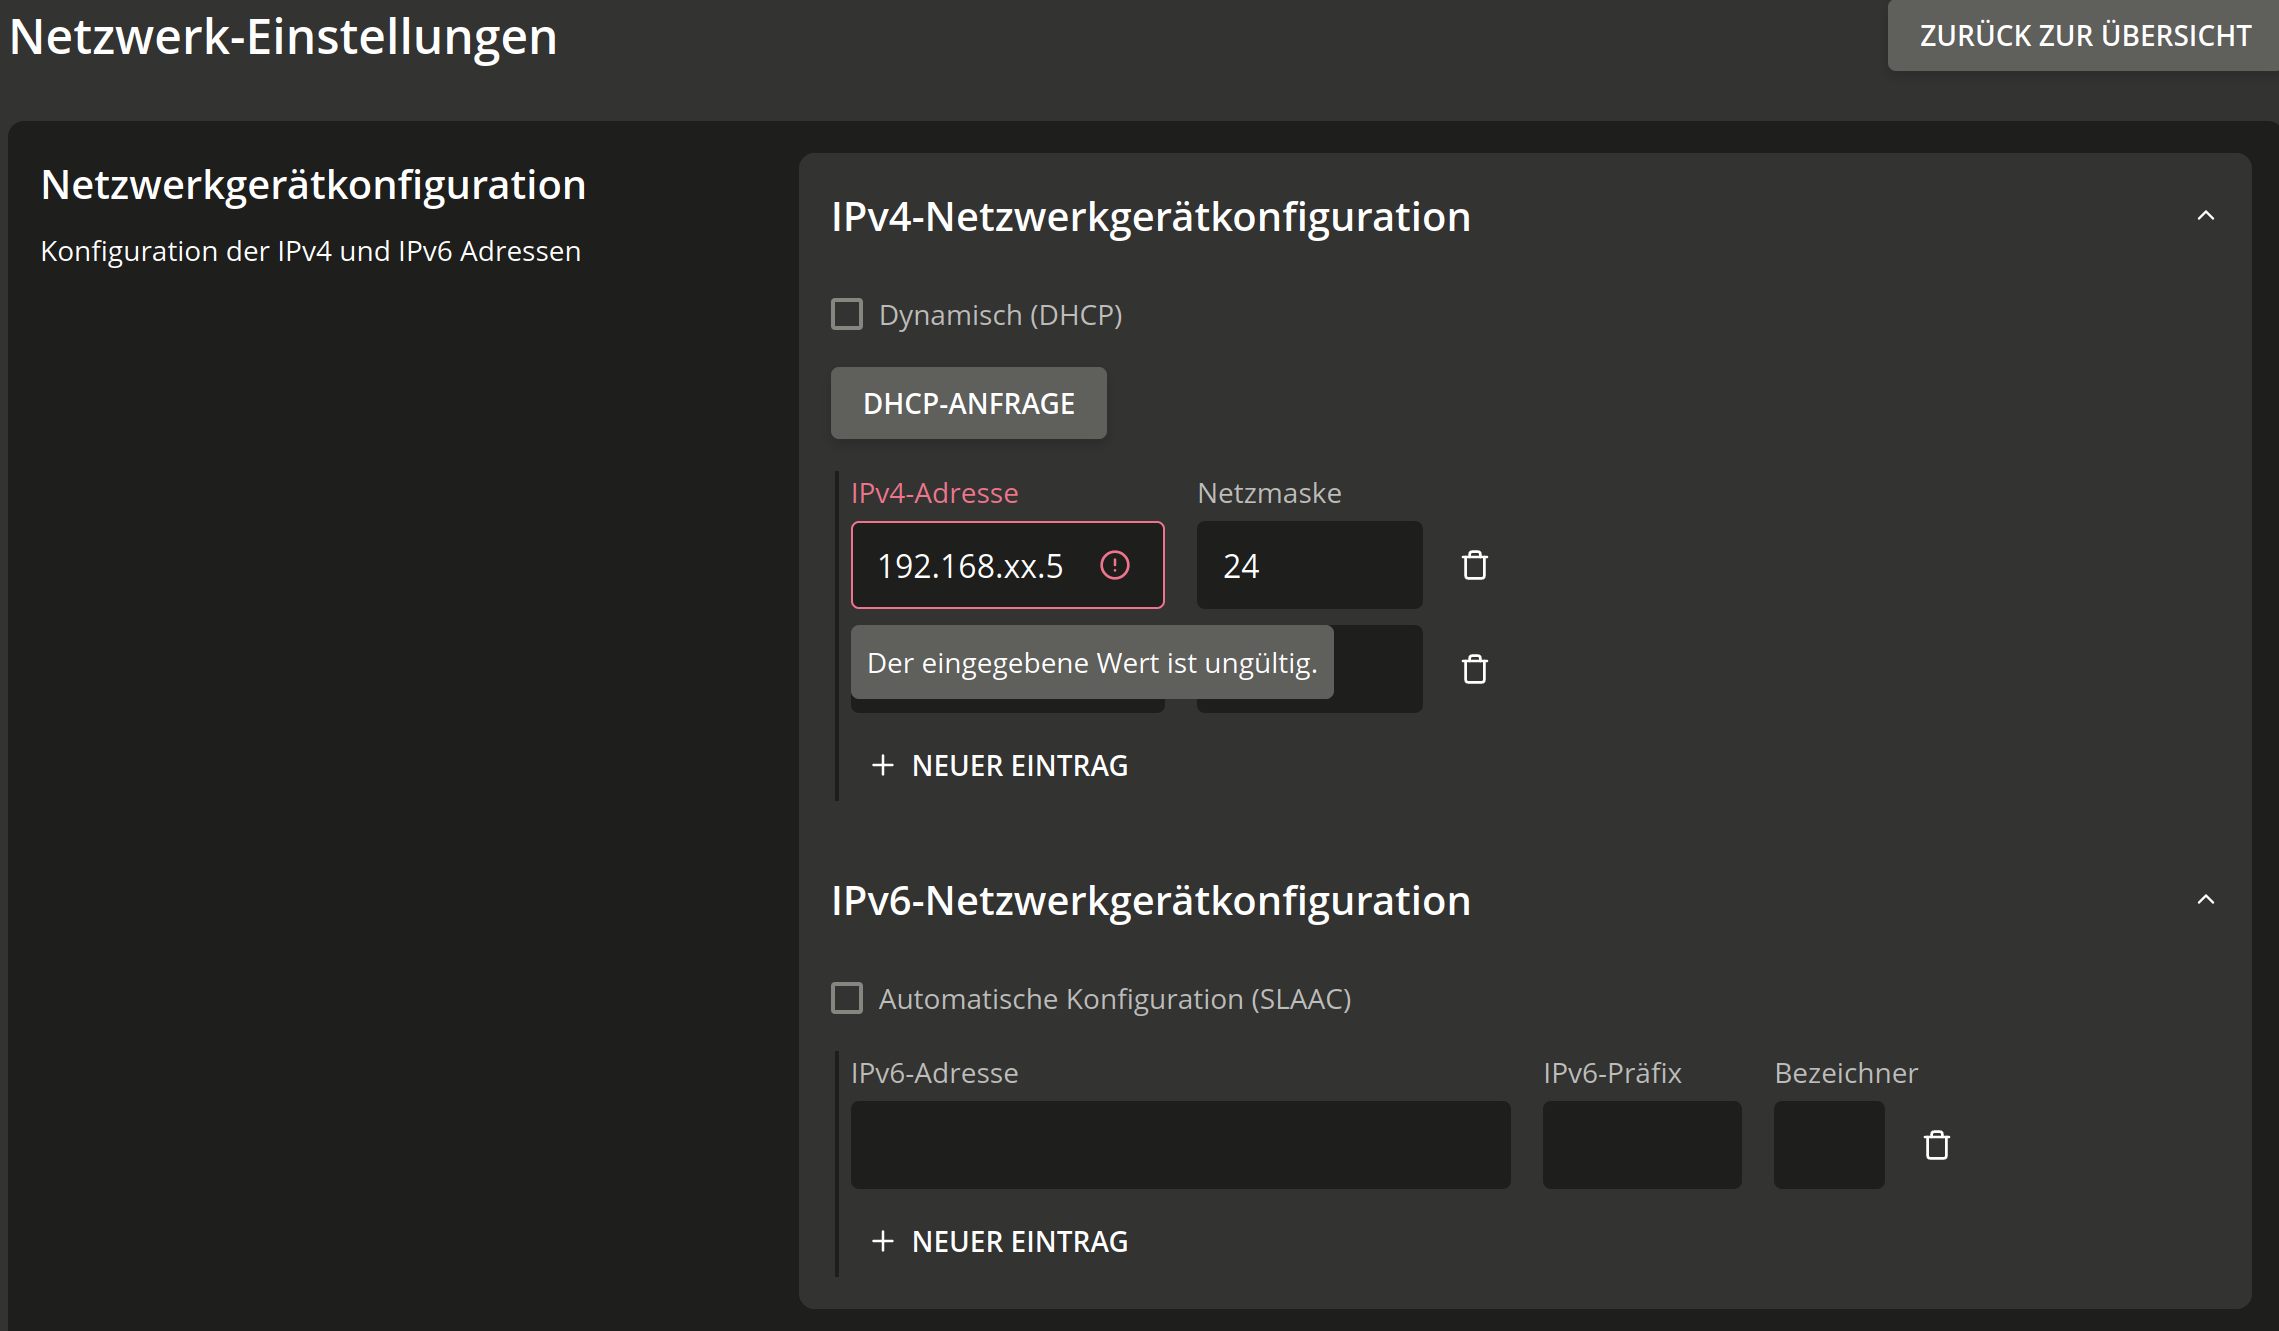Focus the empty IPv6-Adresse field
2279x1331 pixels.
[1180, 1145]
